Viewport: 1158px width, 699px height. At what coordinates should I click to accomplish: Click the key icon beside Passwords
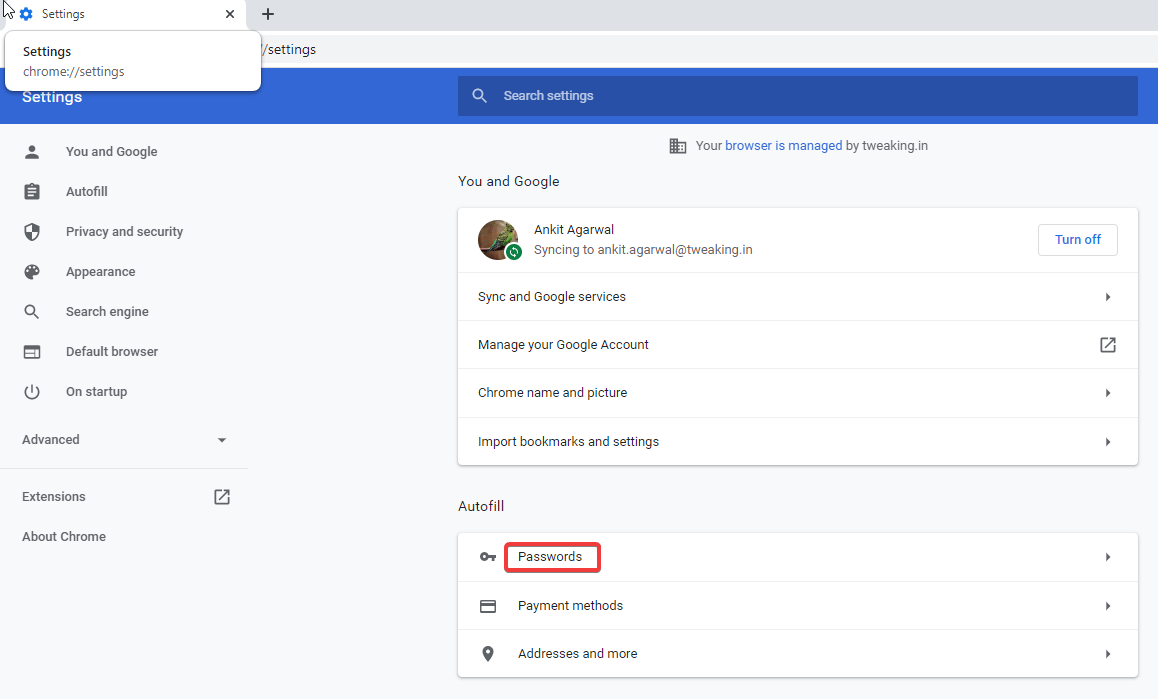point(488,557)
